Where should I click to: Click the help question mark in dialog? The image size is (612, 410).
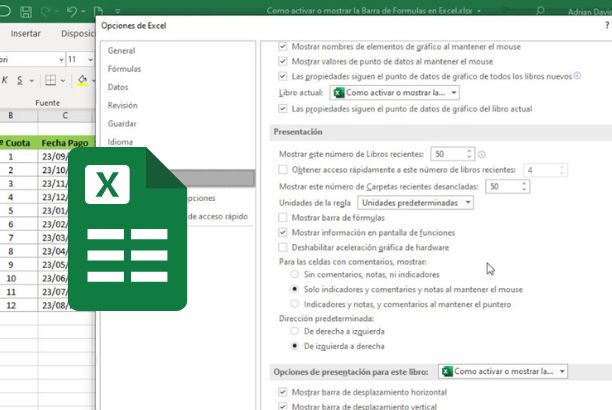[607, 25]
